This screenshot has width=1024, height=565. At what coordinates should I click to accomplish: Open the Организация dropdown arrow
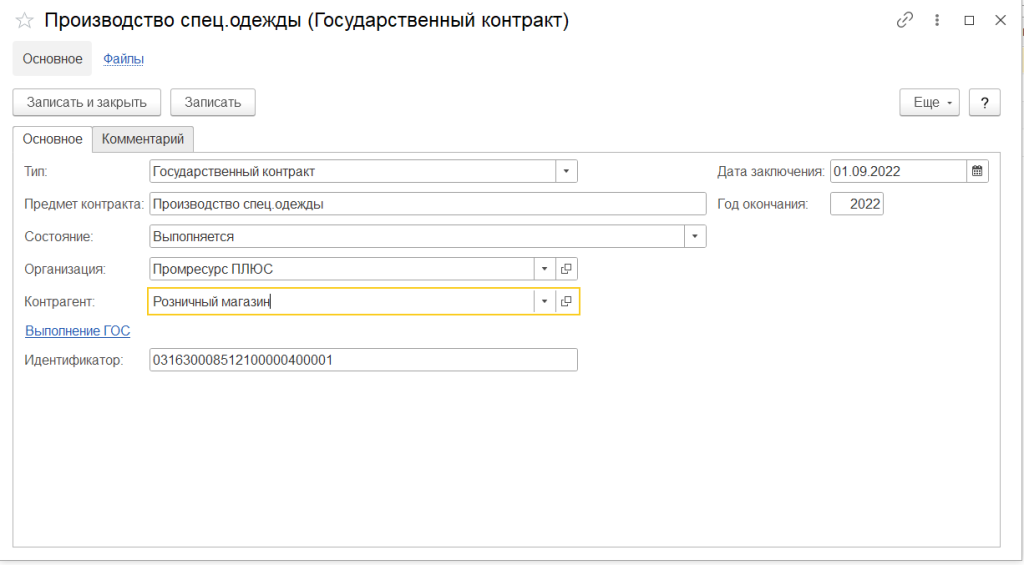point(544,269)
